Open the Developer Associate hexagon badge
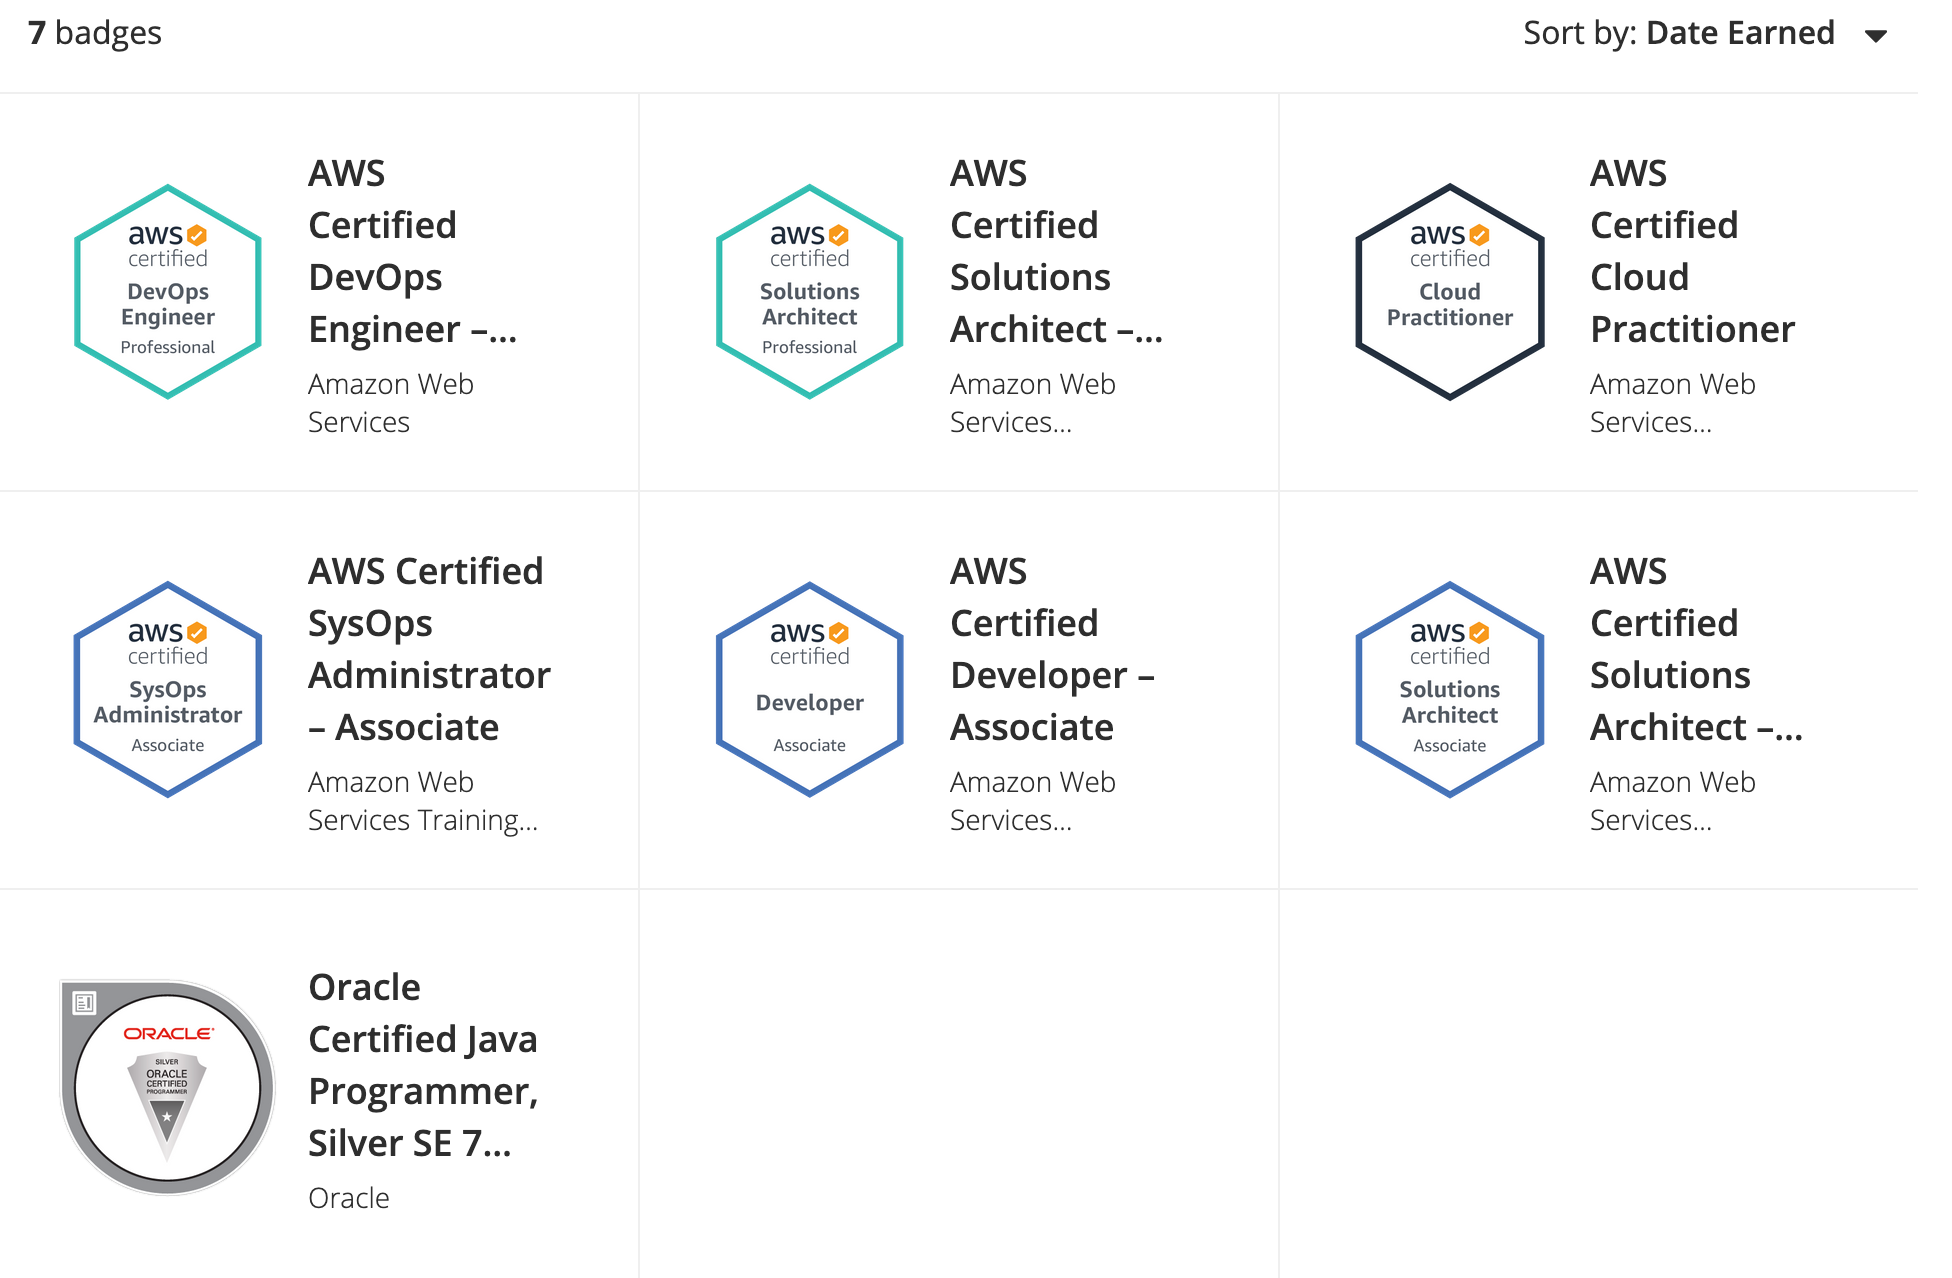The height and width of the screenshot is (1278, 1952). (x=810, y=690)
